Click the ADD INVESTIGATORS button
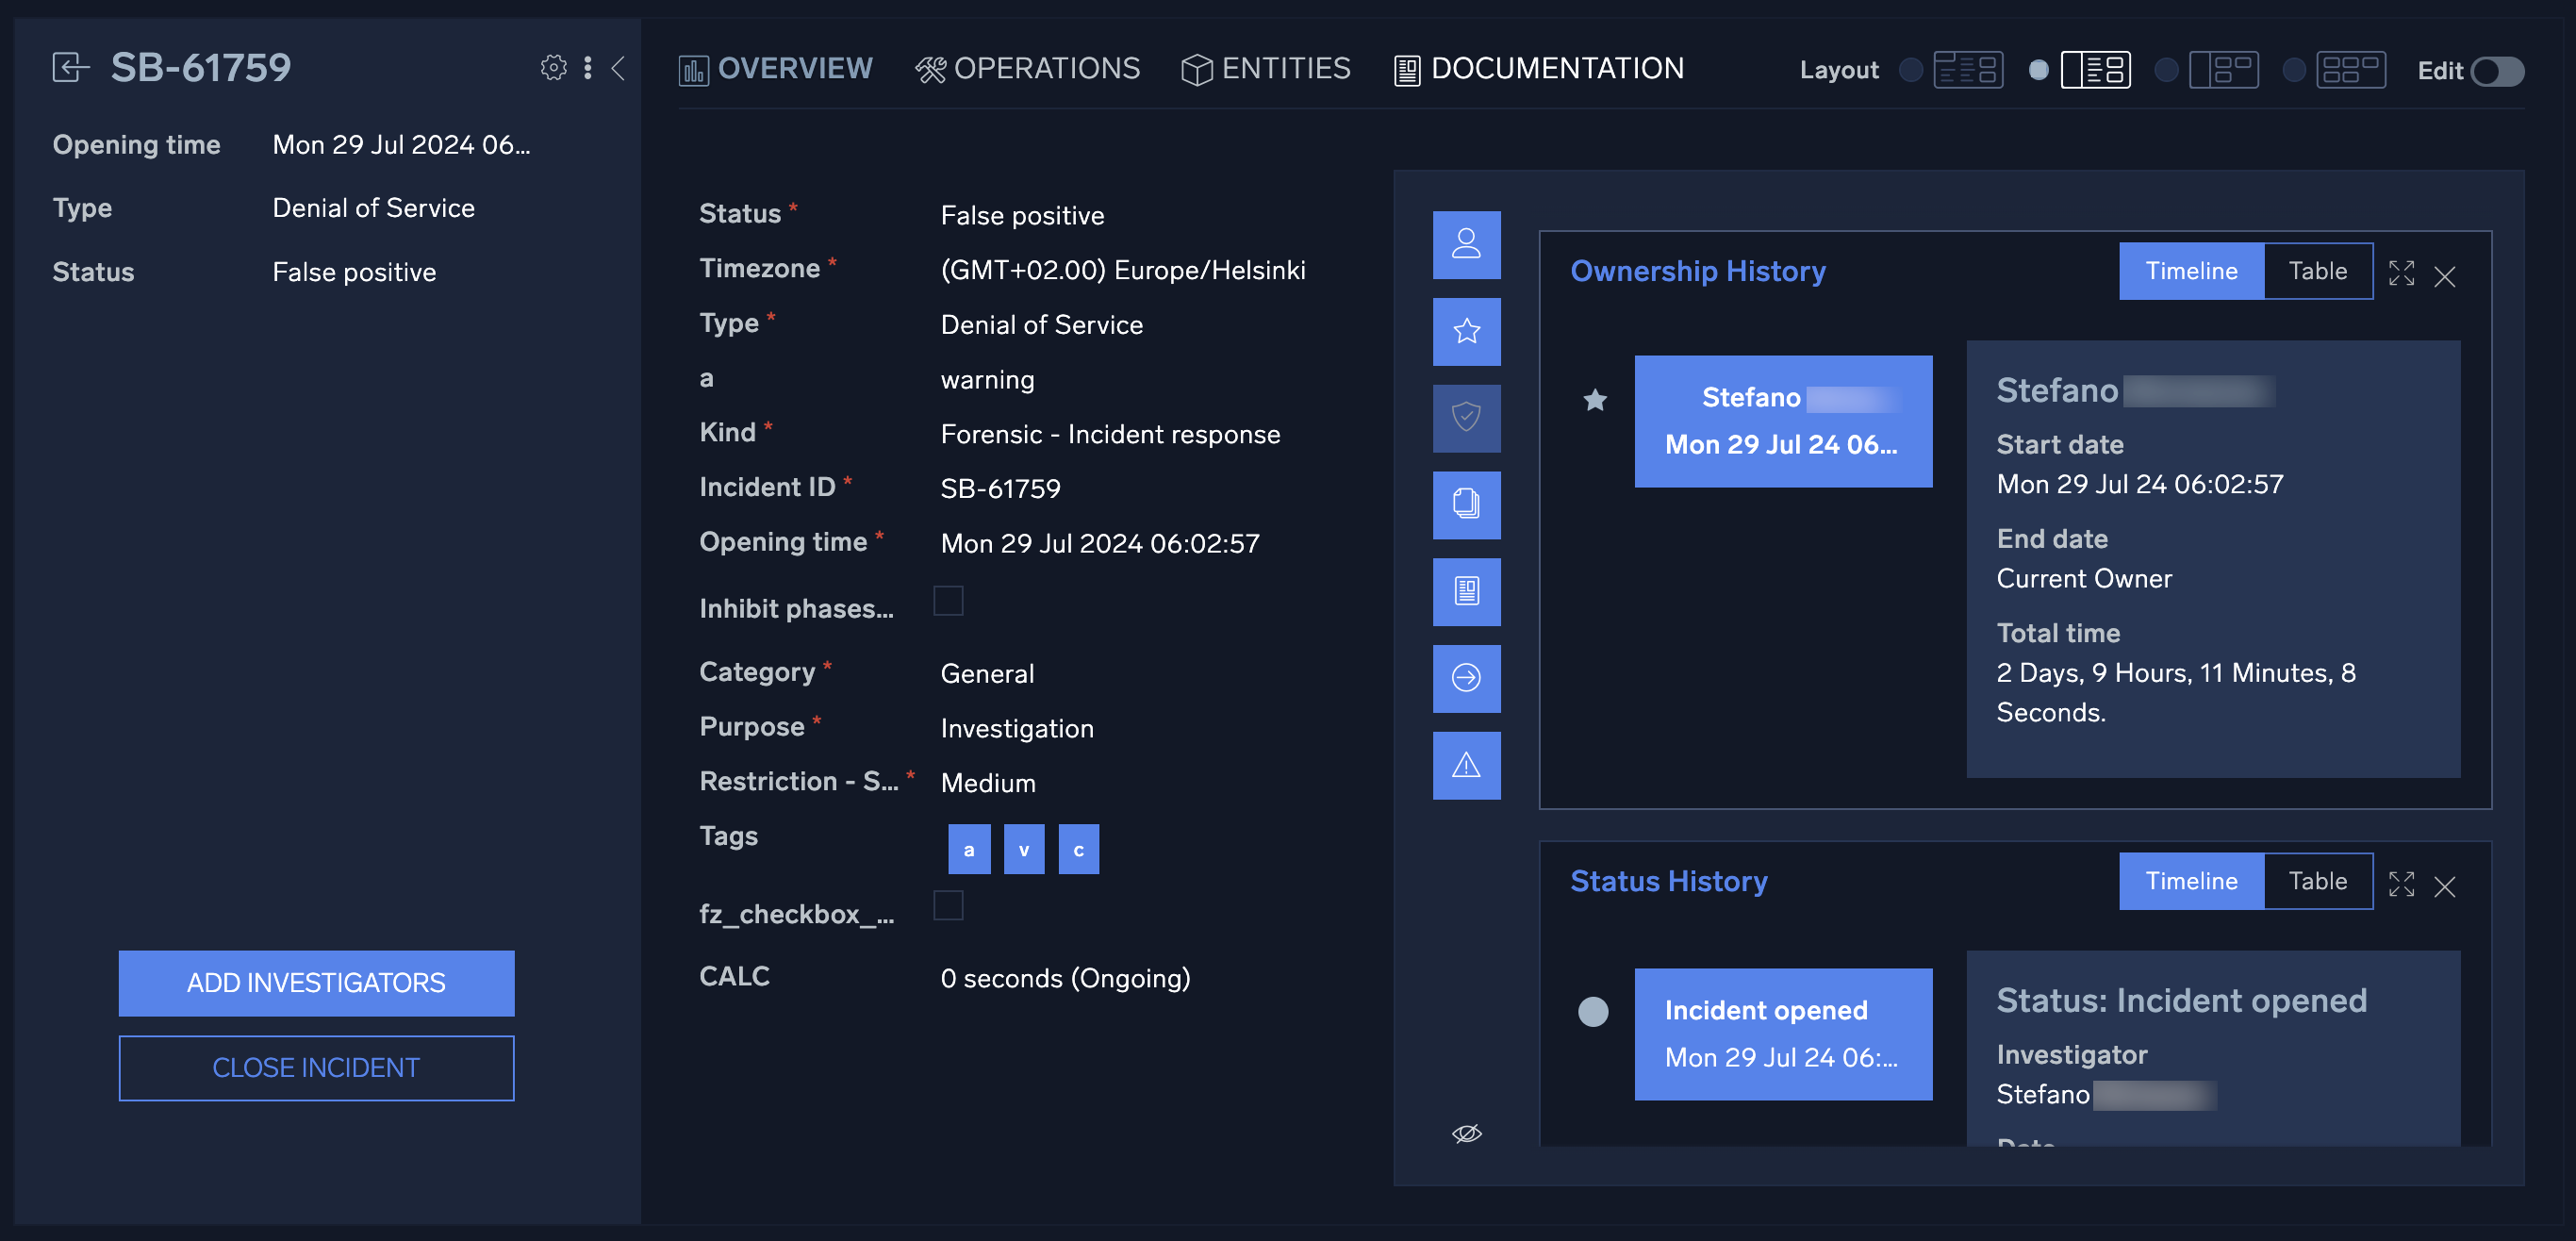 coord(316,983)
